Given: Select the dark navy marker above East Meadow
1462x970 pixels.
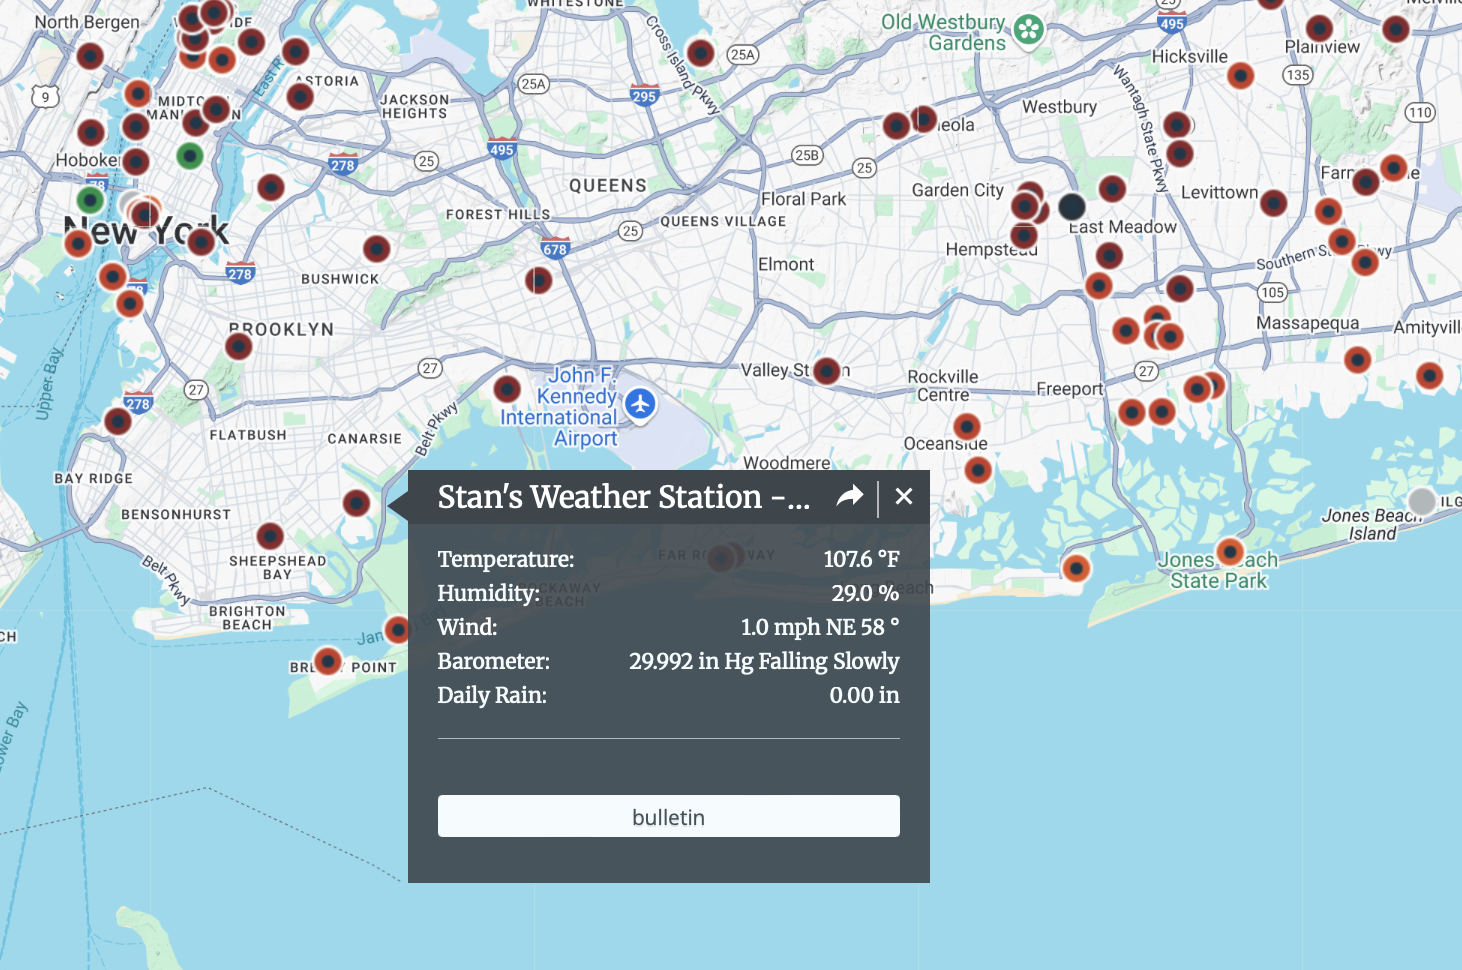Looking at the screenshot, I should pos(1072,207).
